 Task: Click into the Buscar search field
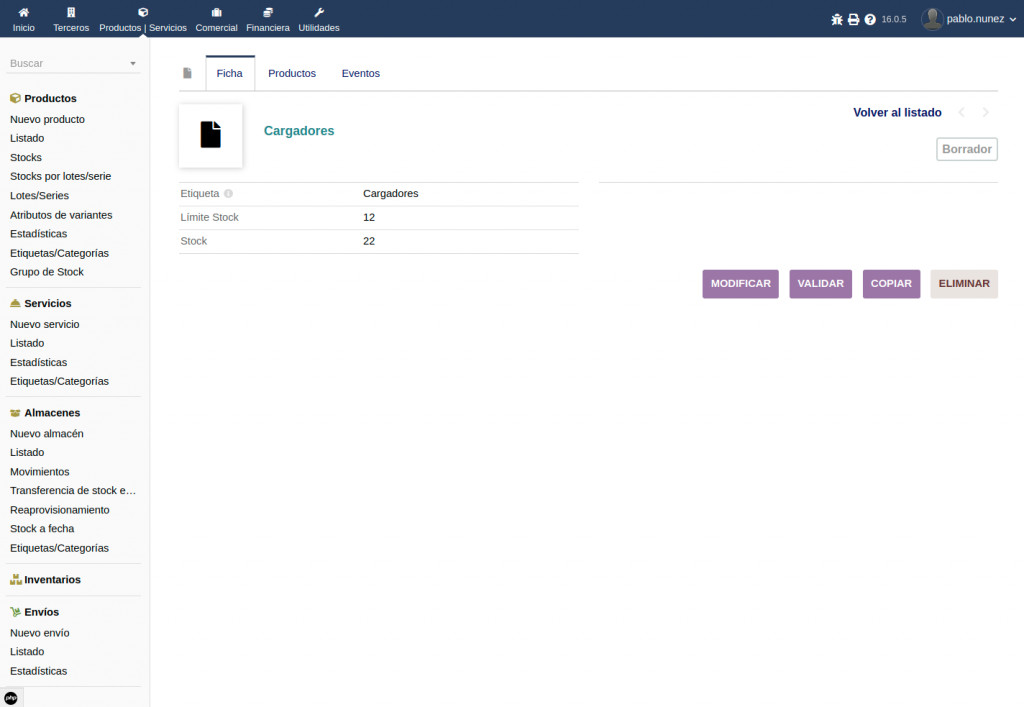click(65, 63)
